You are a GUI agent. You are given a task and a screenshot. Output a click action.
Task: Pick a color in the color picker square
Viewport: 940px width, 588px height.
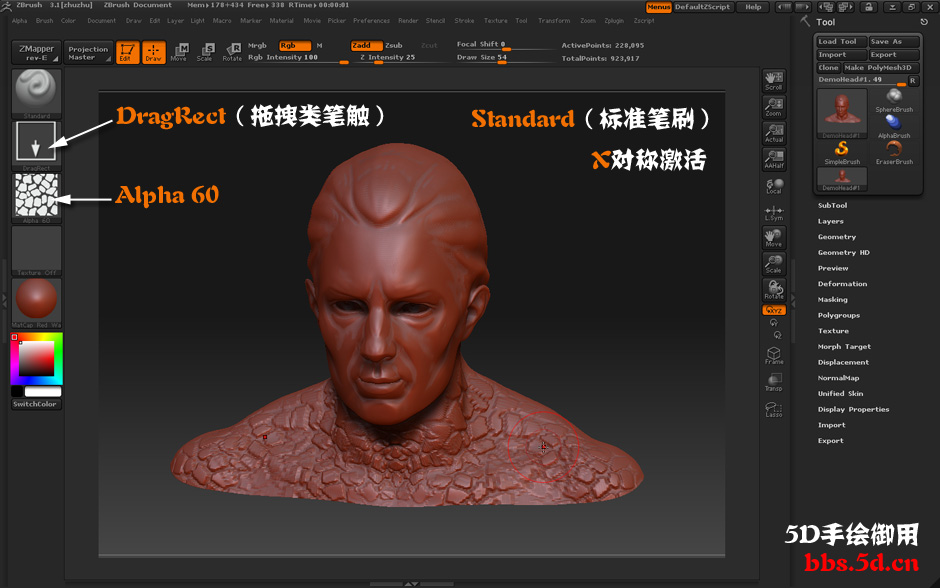(x=36, y=358)
